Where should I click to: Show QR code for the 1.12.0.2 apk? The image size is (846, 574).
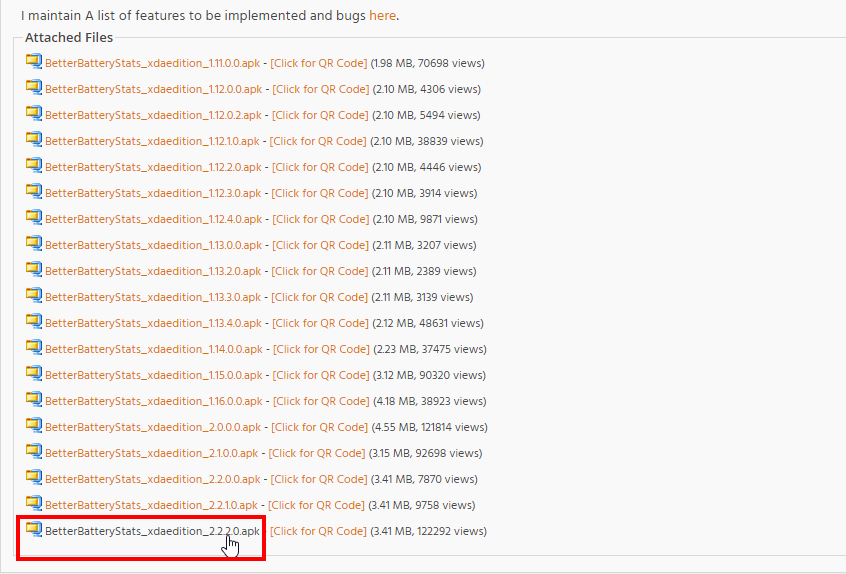pos(320,115)
